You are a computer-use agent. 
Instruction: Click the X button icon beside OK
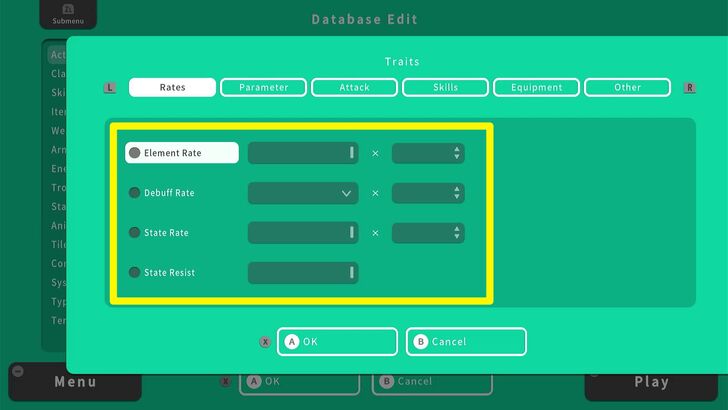tap(265, 342)
